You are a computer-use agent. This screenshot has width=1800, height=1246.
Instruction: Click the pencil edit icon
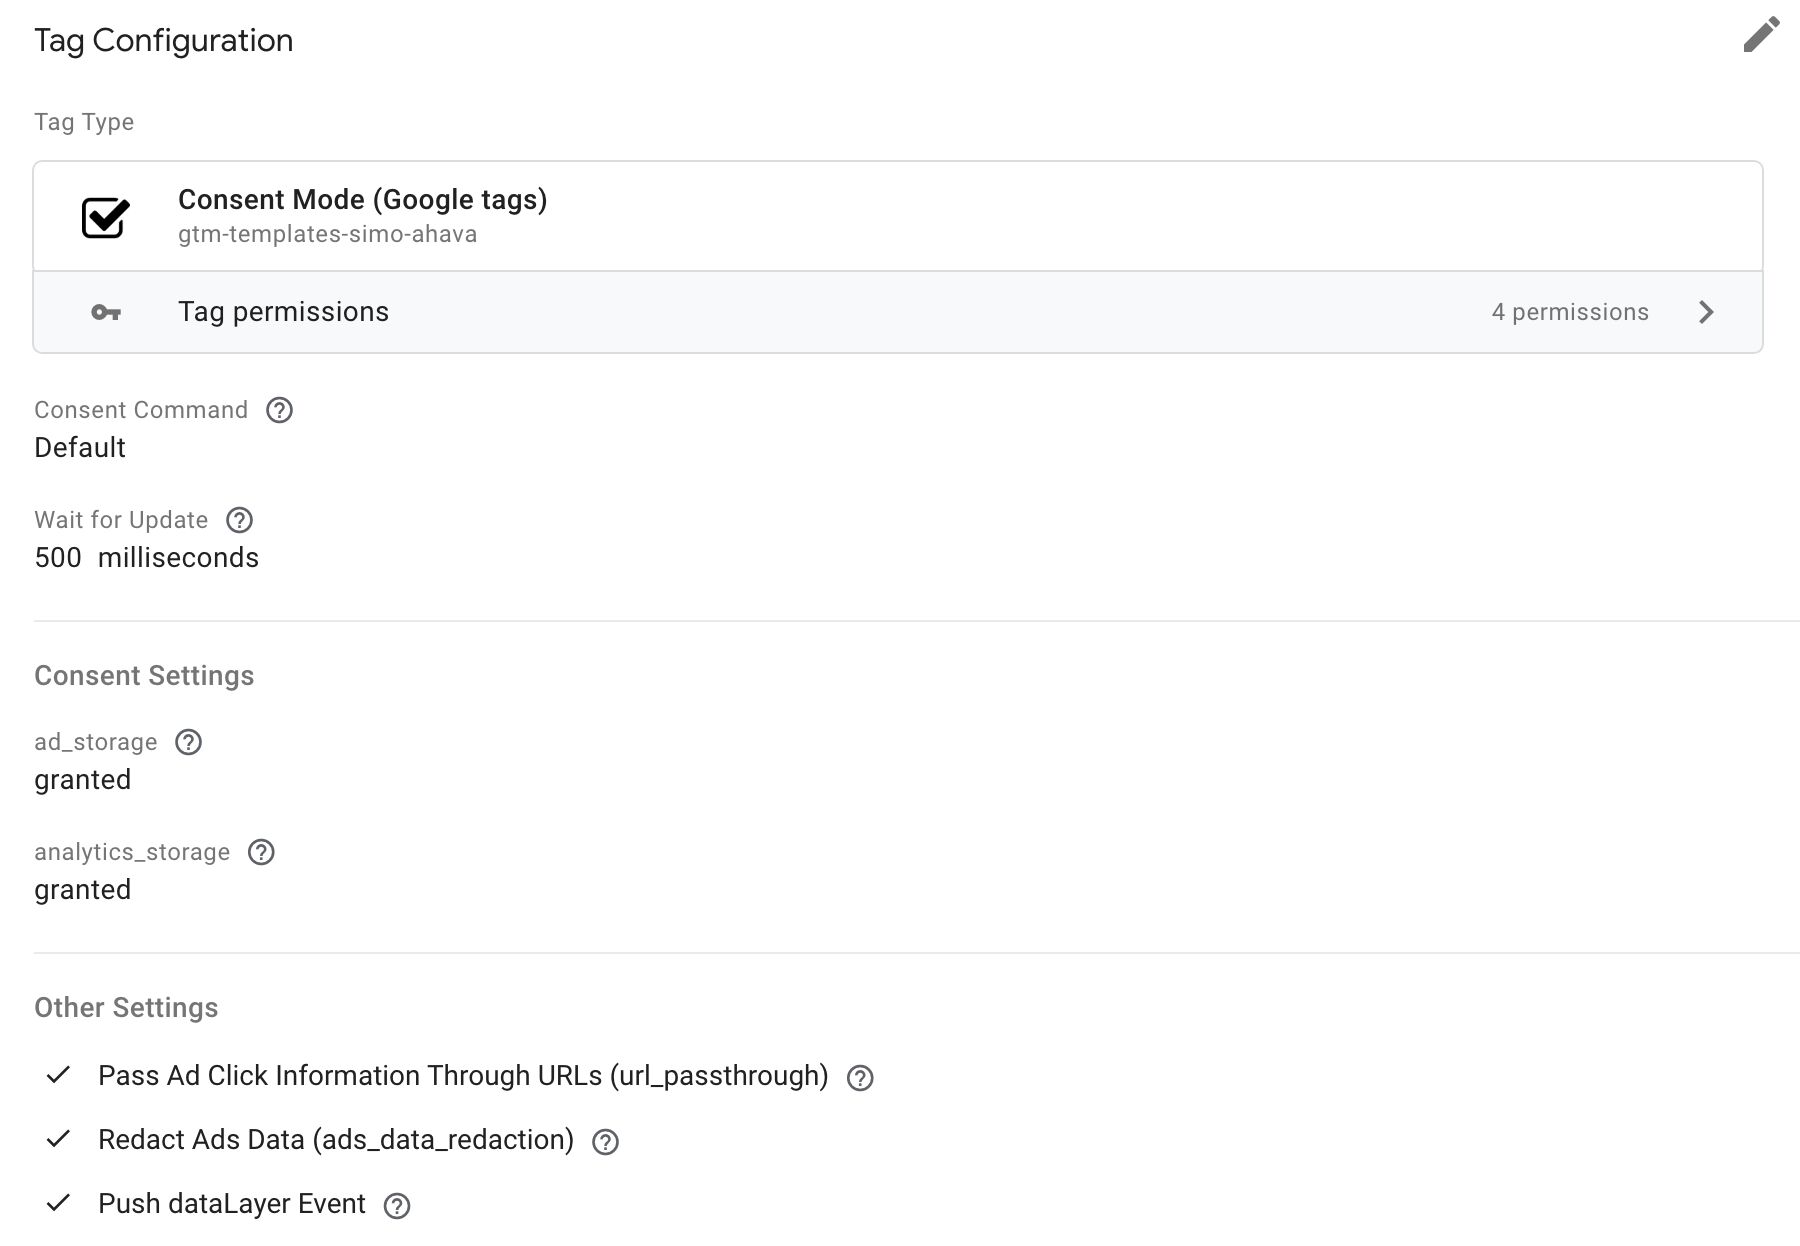coord(1761,35)
